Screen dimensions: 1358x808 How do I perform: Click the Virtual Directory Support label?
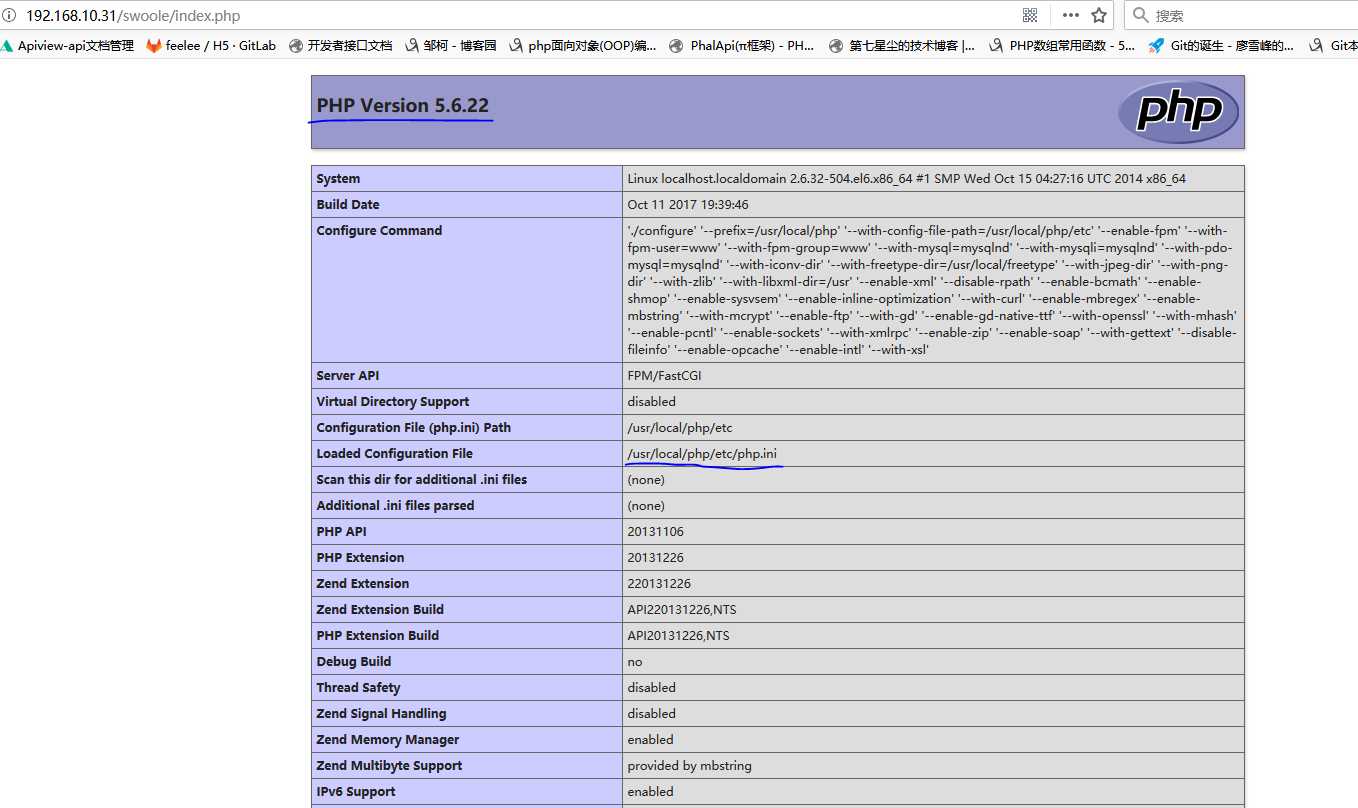pyautogui.click(x=392, y=402)
